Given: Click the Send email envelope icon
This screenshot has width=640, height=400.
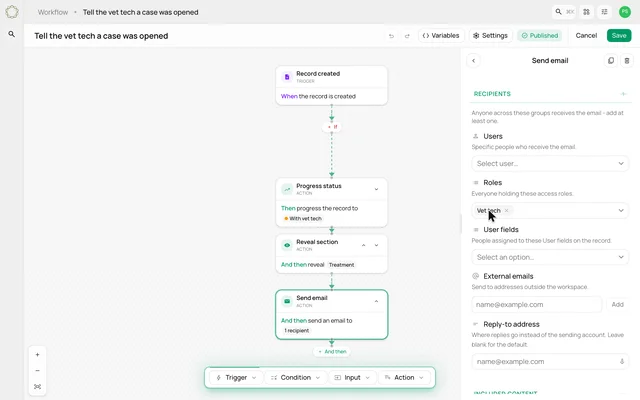Looking at the screenshot, I should coord(287,301).
